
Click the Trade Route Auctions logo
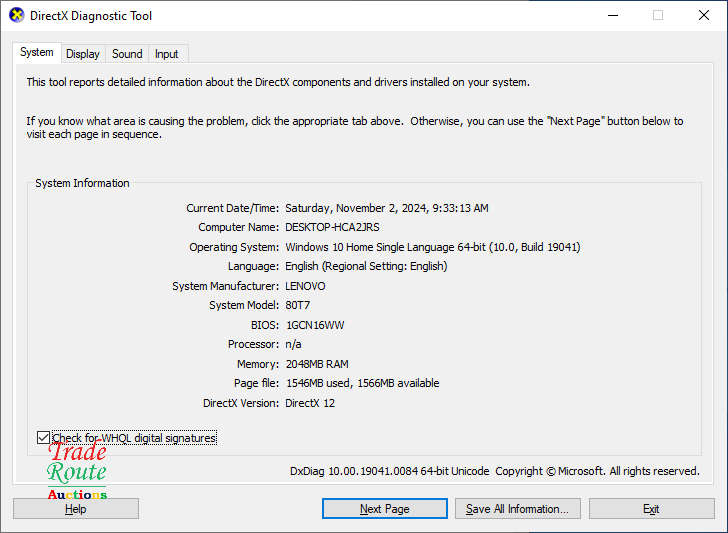tap(77, 471)
